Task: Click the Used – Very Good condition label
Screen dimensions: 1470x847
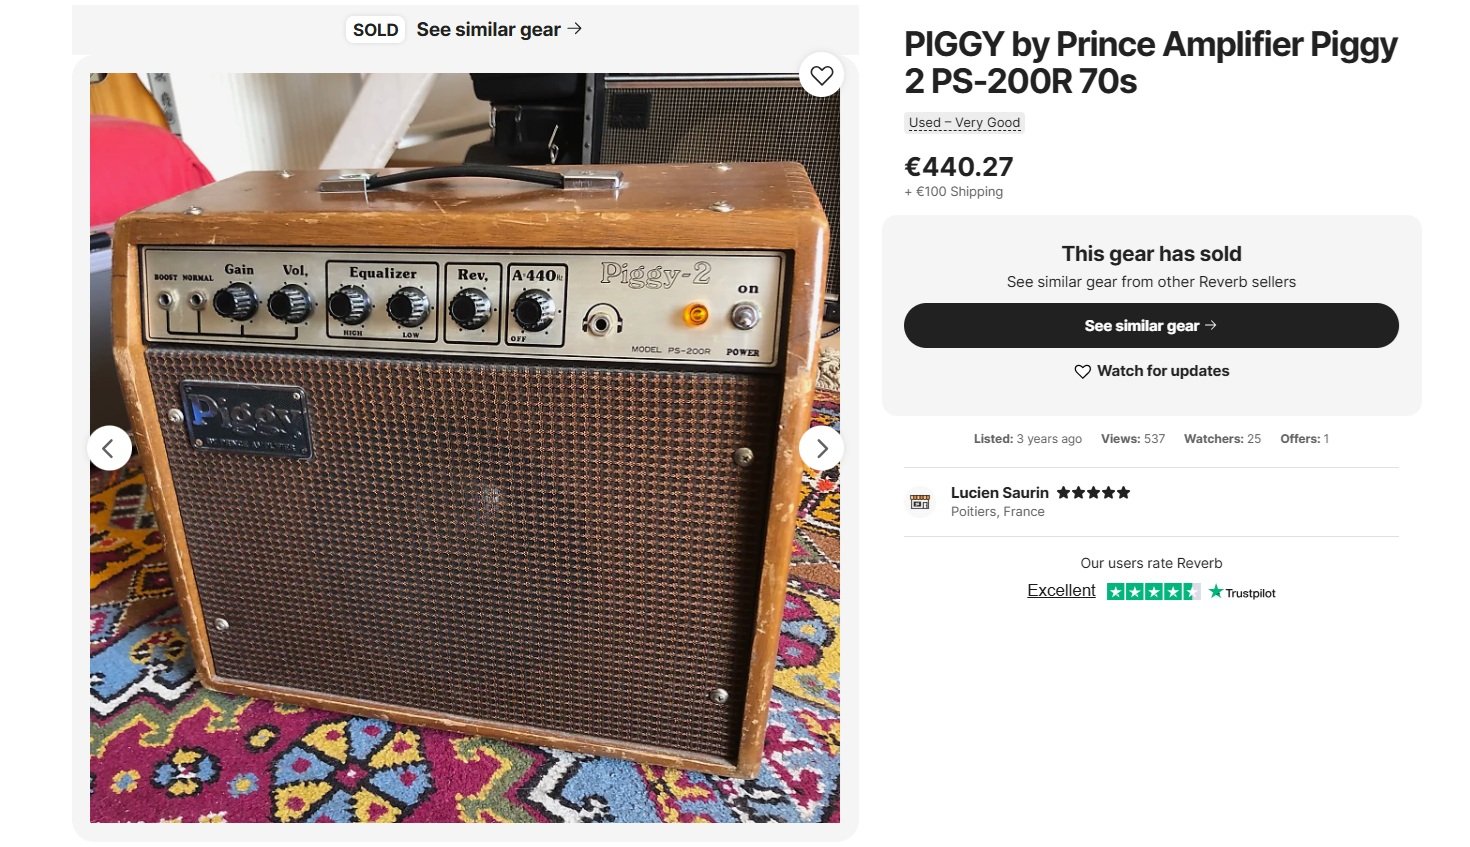Action: (x=964, y=123)
